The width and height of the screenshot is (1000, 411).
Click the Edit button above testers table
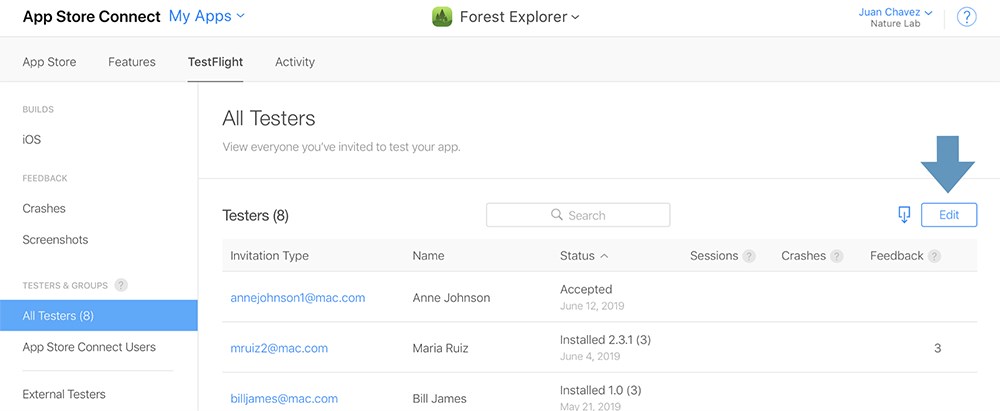pyautogui.click(x=949, y=215)
